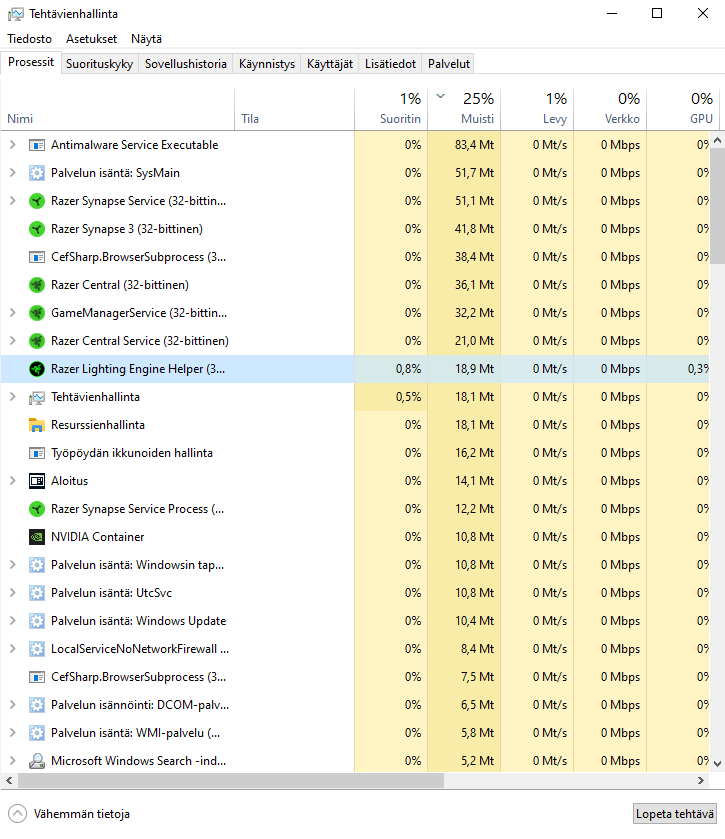
Task: Expand the Palvelun isäntä: SysMain group
Action: pos(13,172)
